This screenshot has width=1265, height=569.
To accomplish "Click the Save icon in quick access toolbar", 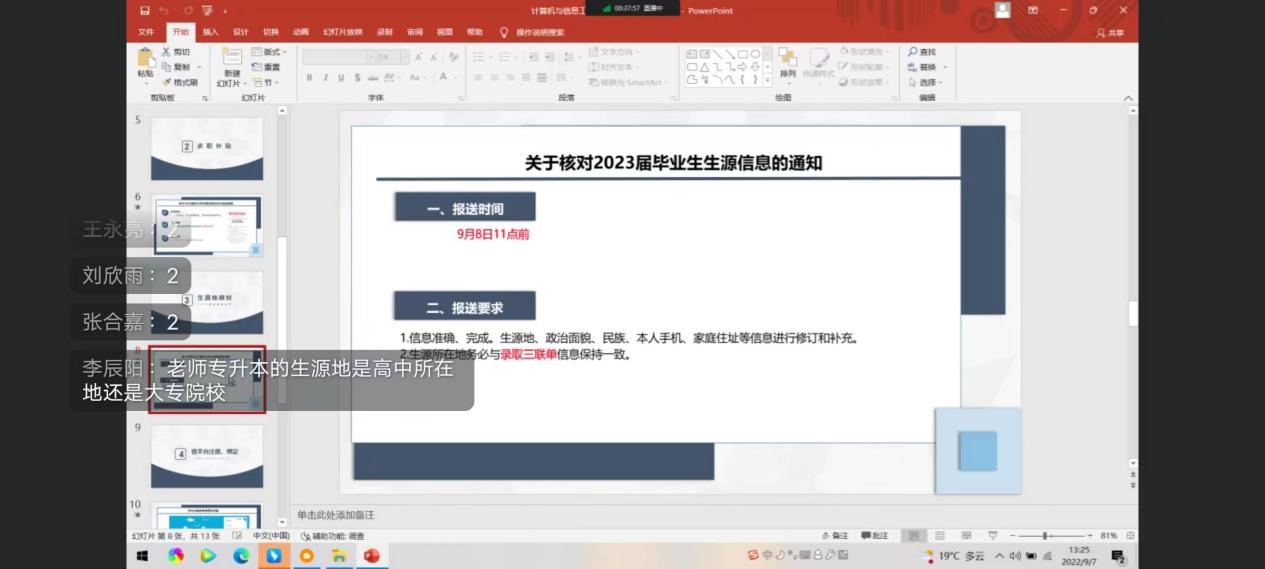I will [x=145, y=11].
